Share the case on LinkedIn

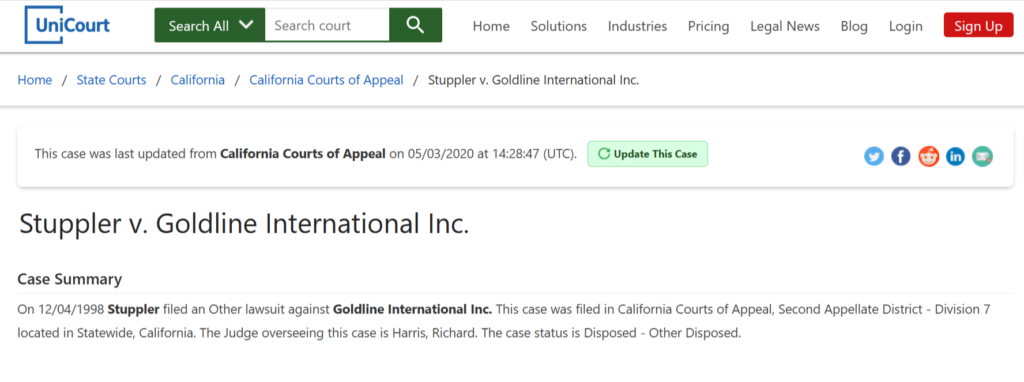tap(955, 156)
